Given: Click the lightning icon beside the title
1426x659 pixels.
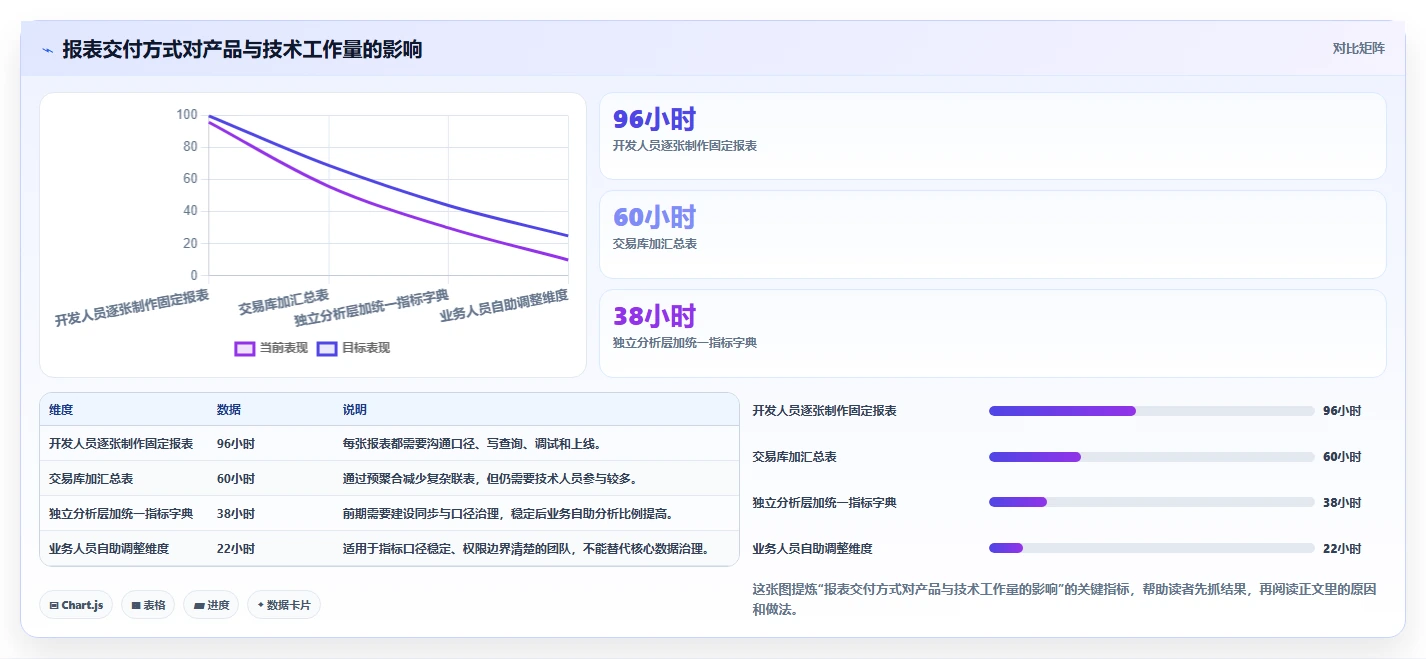Looking at the screenshot, I should coord(47,50).
